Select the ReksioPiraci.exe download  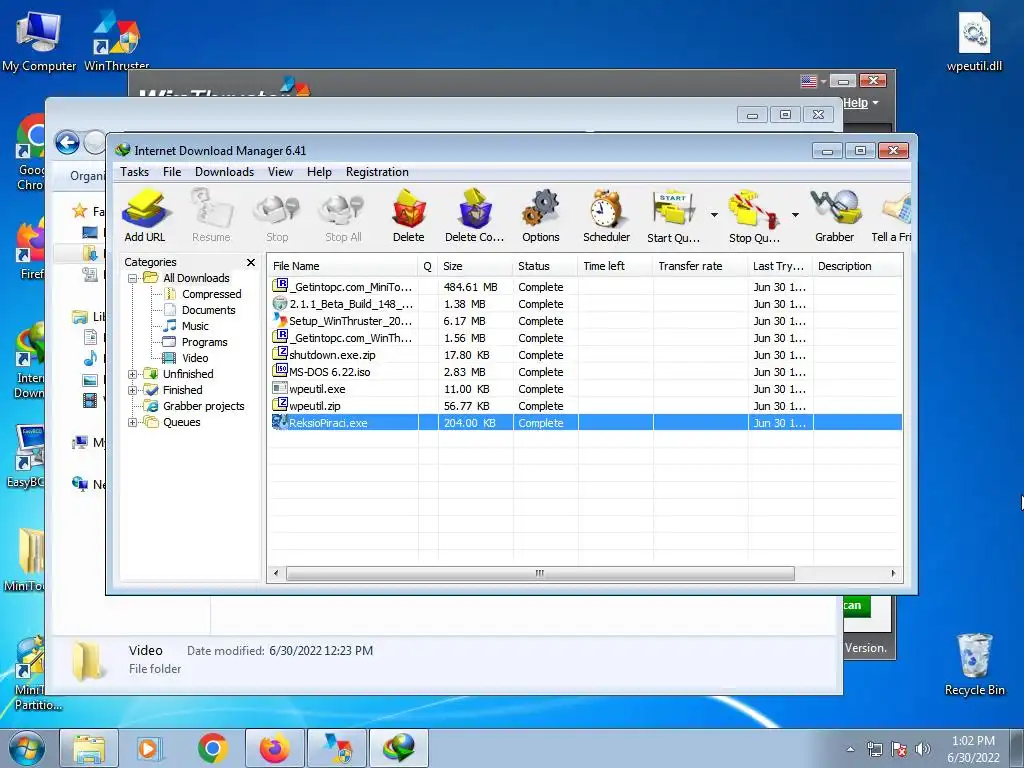click(x=586, y=423)
